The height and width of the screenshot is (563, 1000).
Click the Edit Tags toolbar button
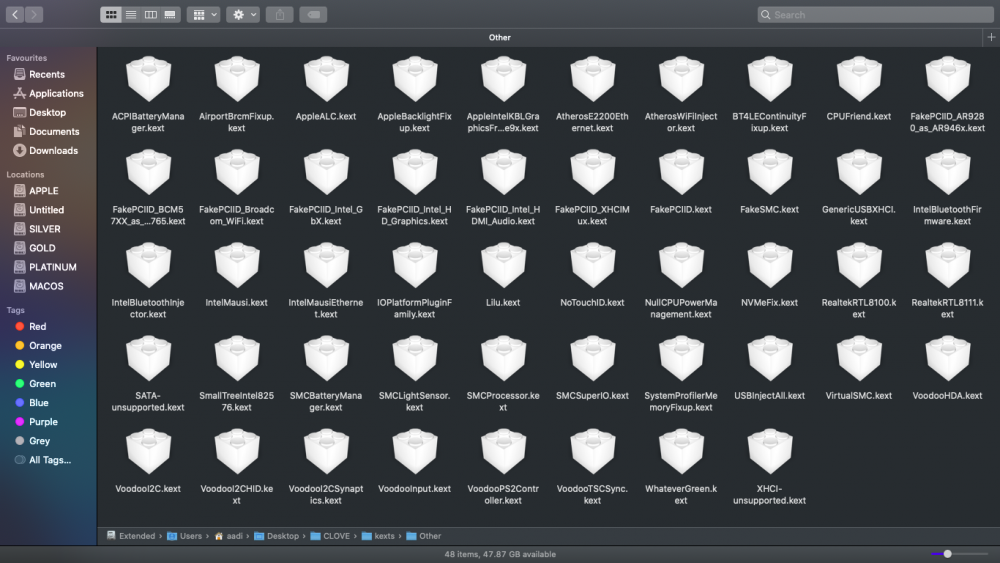(x=313, y=14)
